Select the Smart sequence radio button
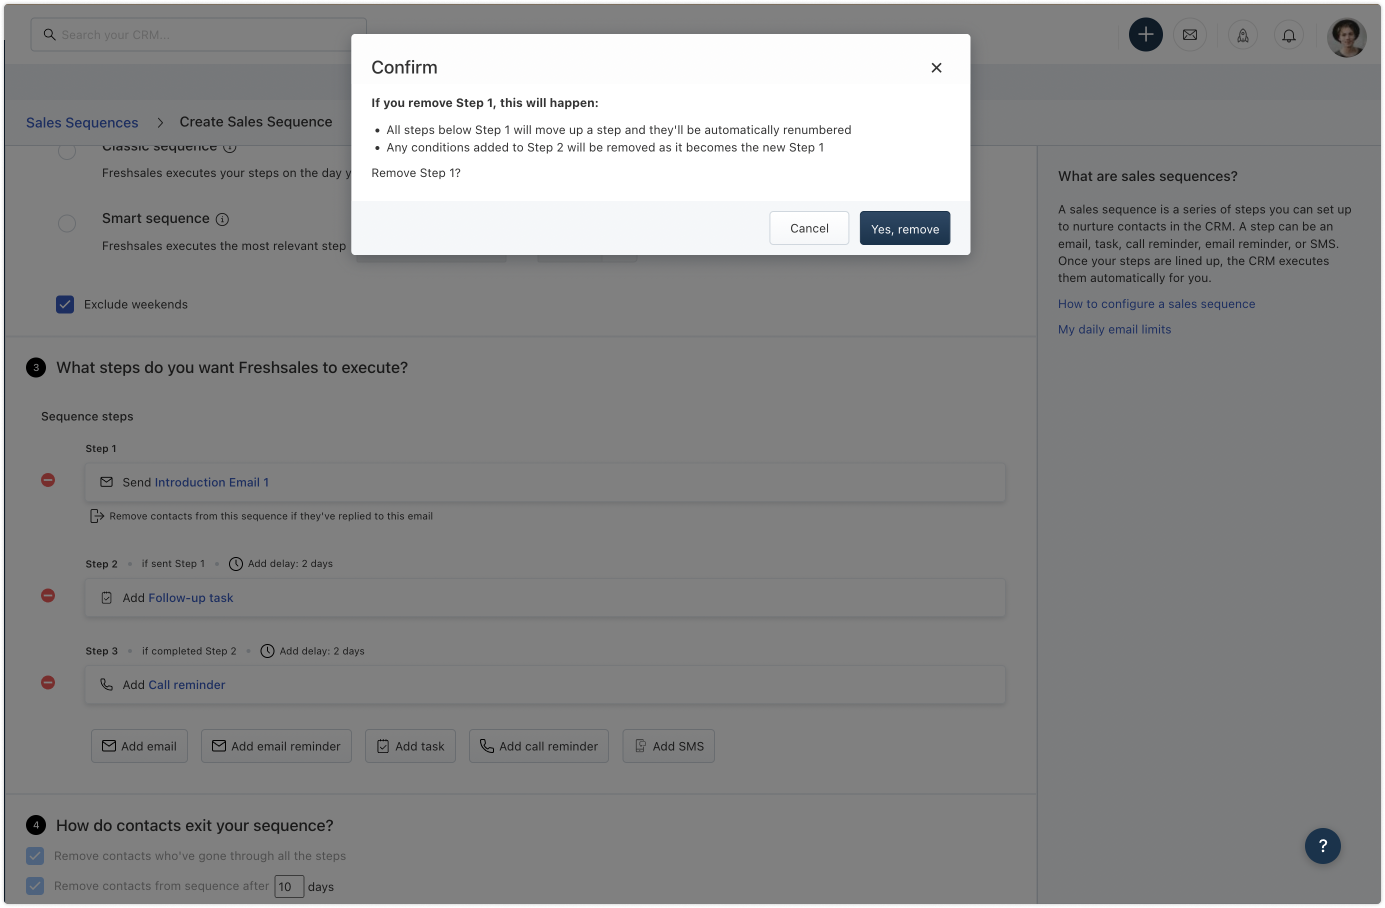Screen dimensions: 1385x908 point(67,224)
